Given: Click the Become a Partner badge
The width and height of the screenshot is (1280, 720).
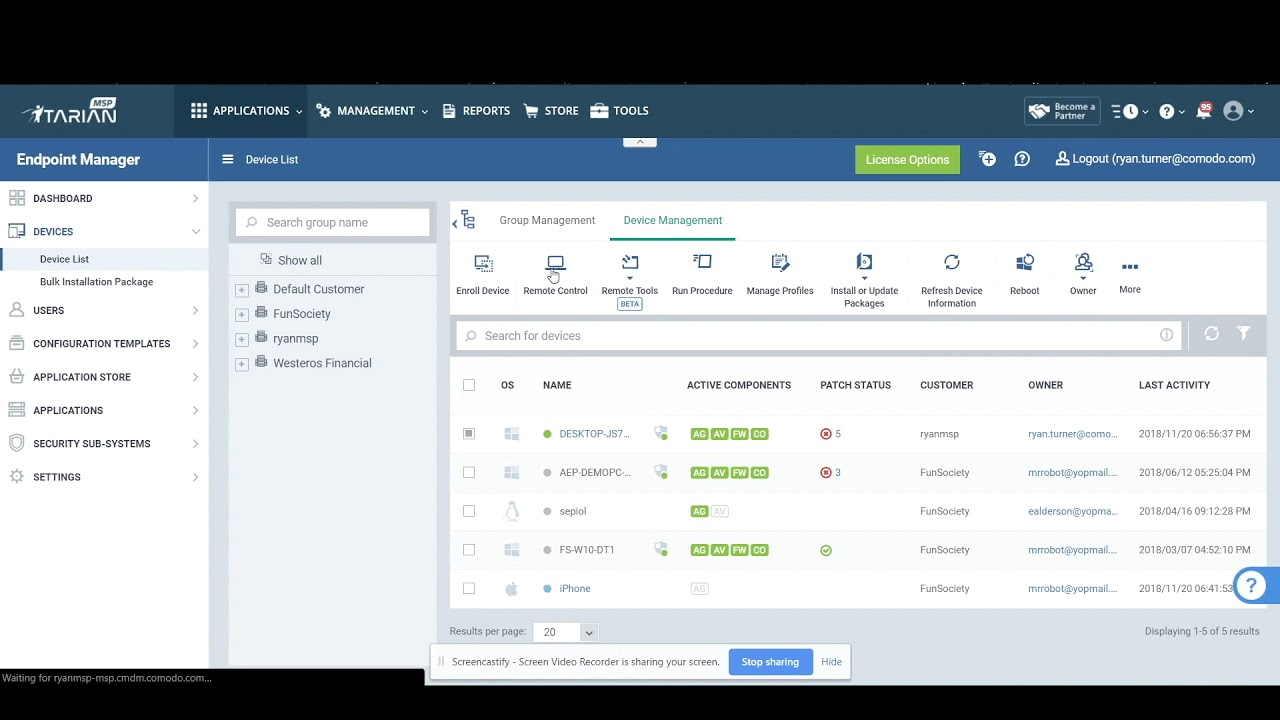Looking at the screenshot, I should coord(1062,111).
